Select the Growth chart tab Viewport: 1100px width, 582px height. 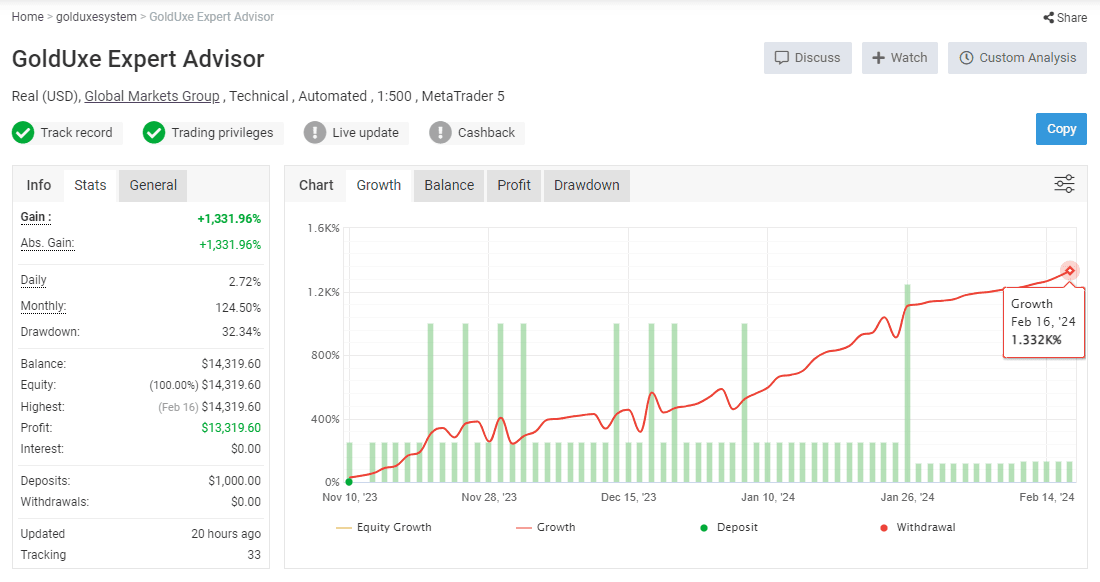pyautogui.click(x=379, y=185)
